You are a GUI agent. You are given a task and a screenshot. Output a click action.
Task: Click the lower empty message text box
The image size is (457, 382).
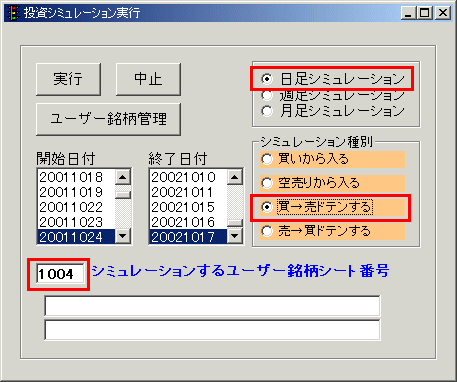click(x=212, y=330)
